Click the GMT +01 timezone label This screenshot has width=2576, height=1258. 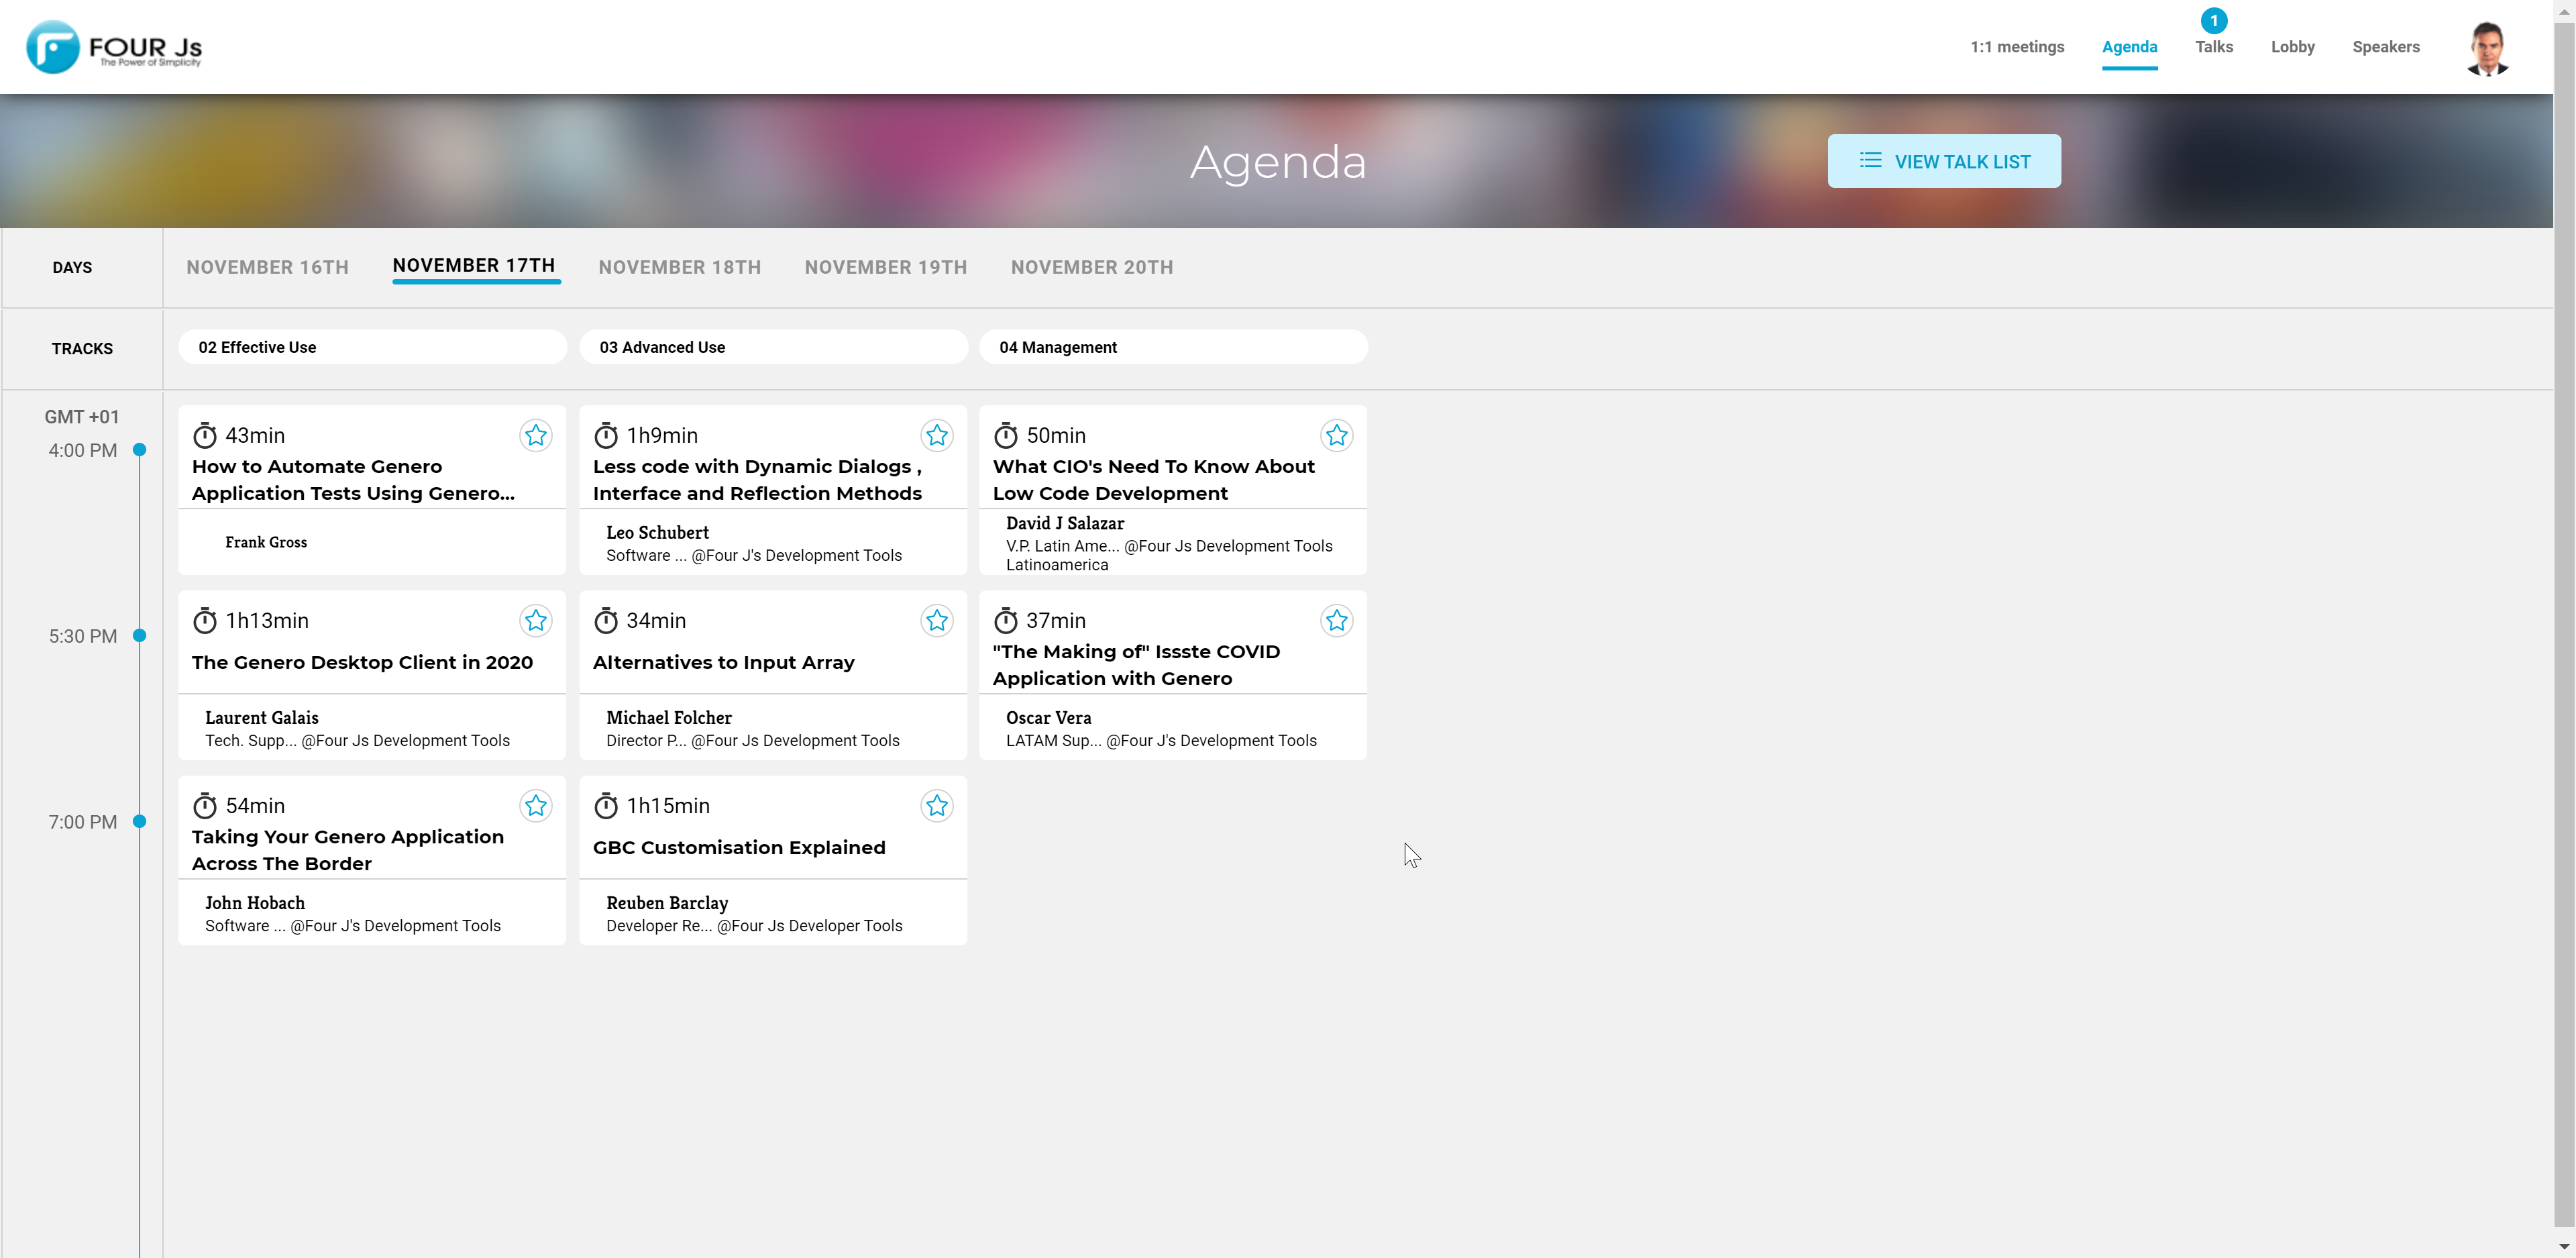pos(82,417)
